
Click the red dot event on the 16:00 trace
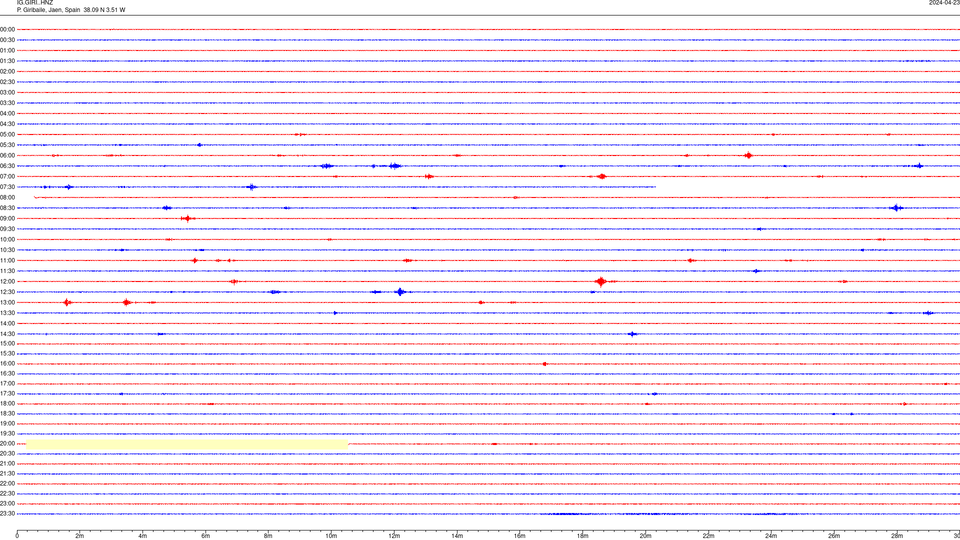[x=545, y=364]
